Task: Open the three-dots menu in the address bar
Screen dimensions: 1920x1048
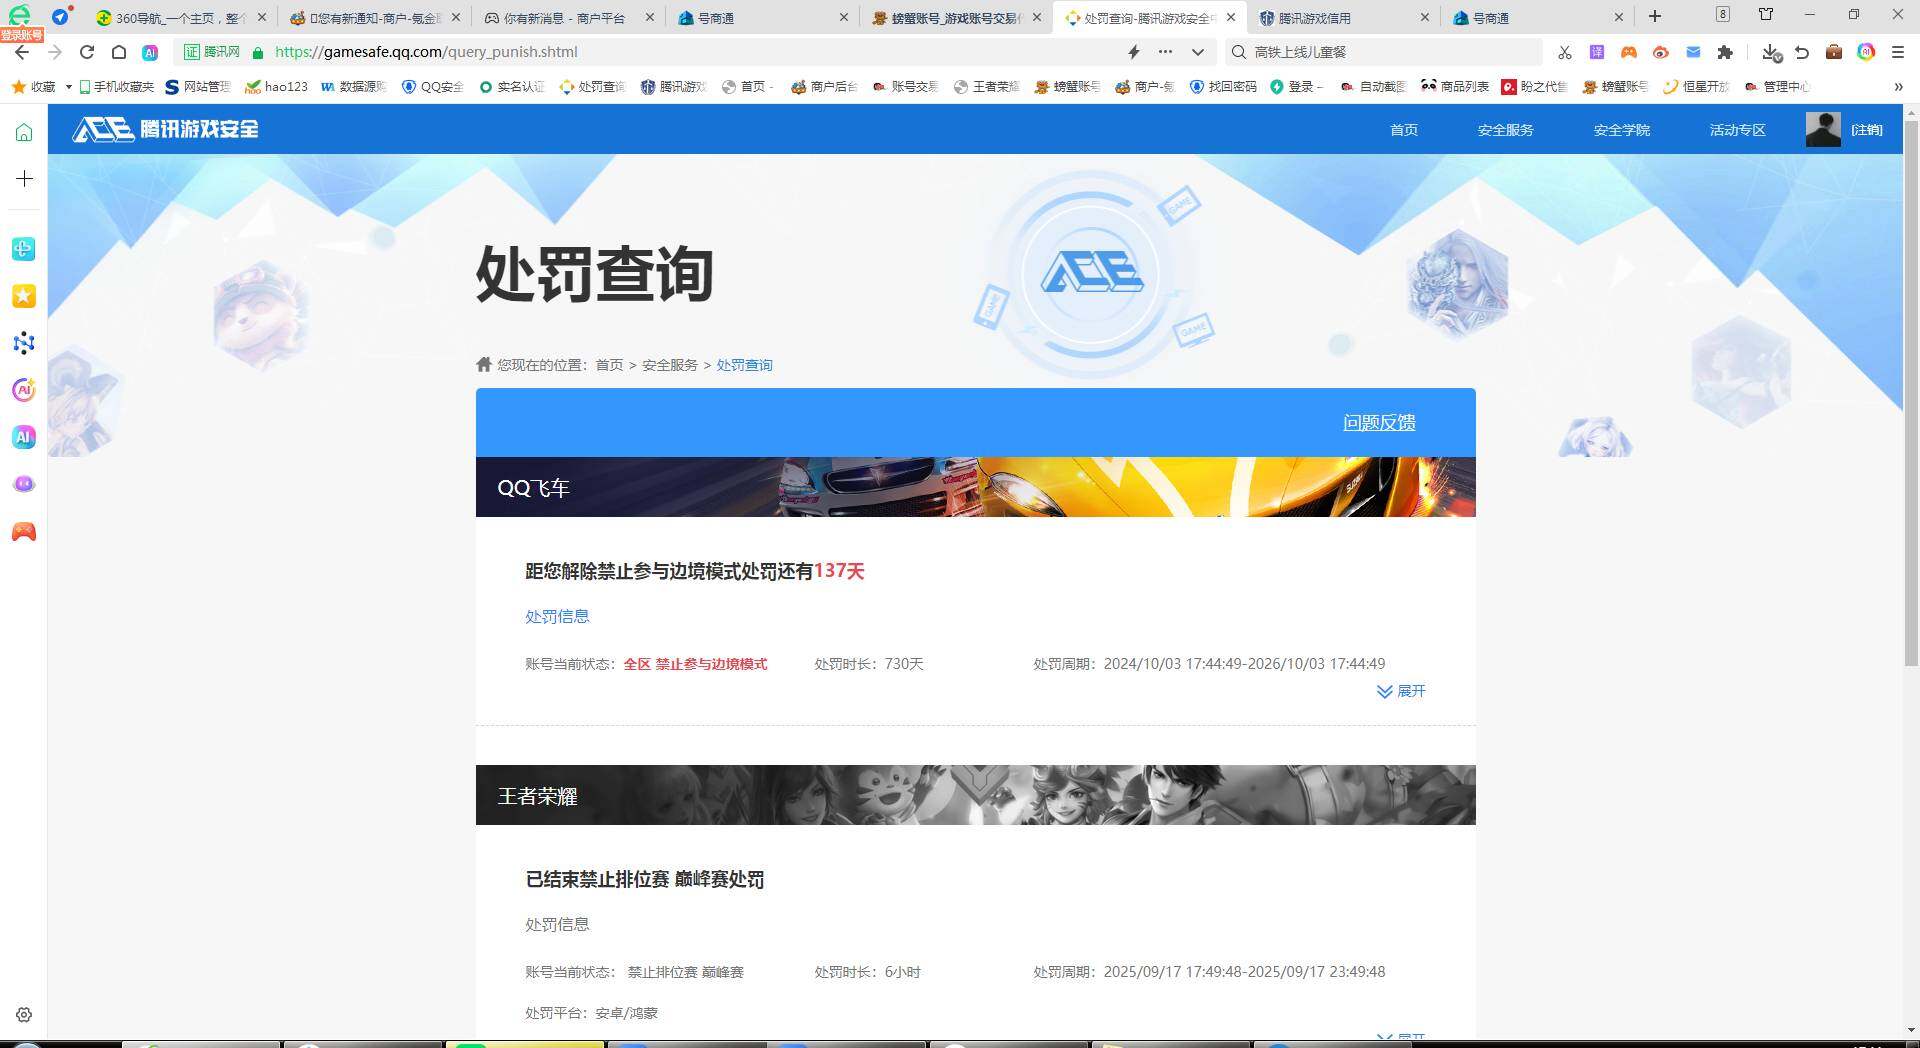Action: (x=1165, y=52)
